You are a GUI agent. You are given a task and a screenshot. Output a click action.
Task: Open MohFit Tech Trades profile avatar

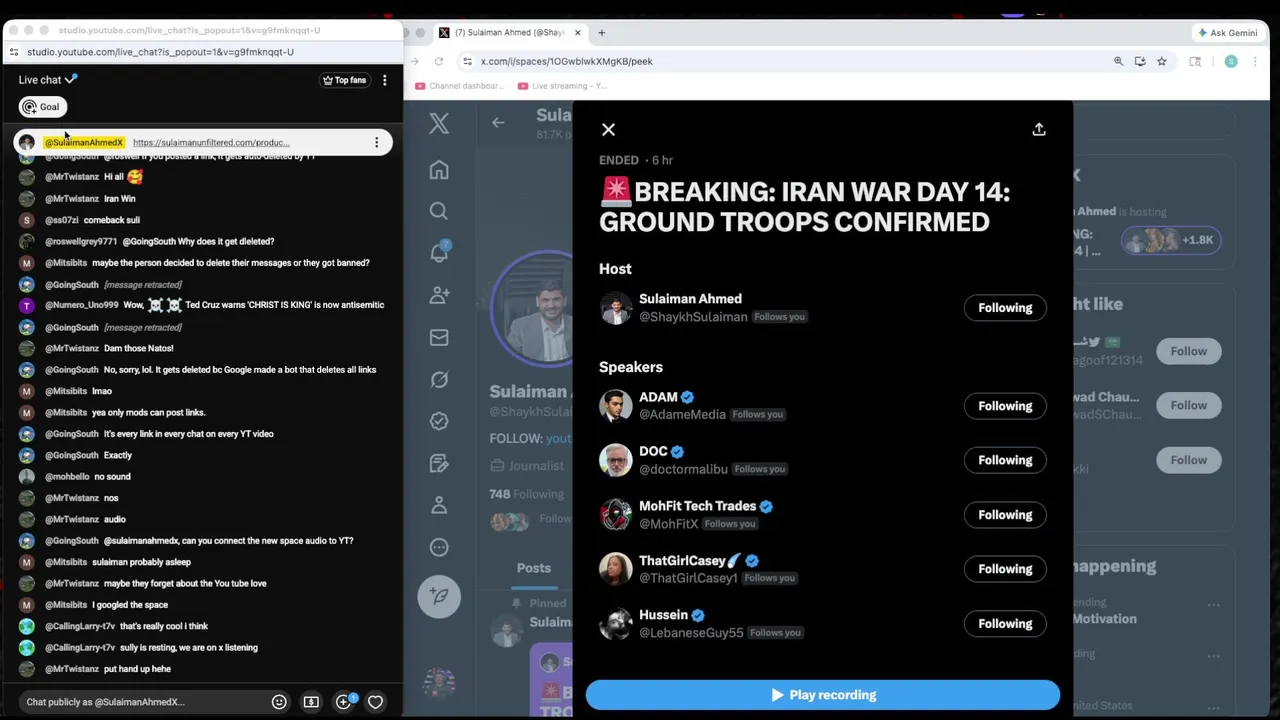pos(616,514)
